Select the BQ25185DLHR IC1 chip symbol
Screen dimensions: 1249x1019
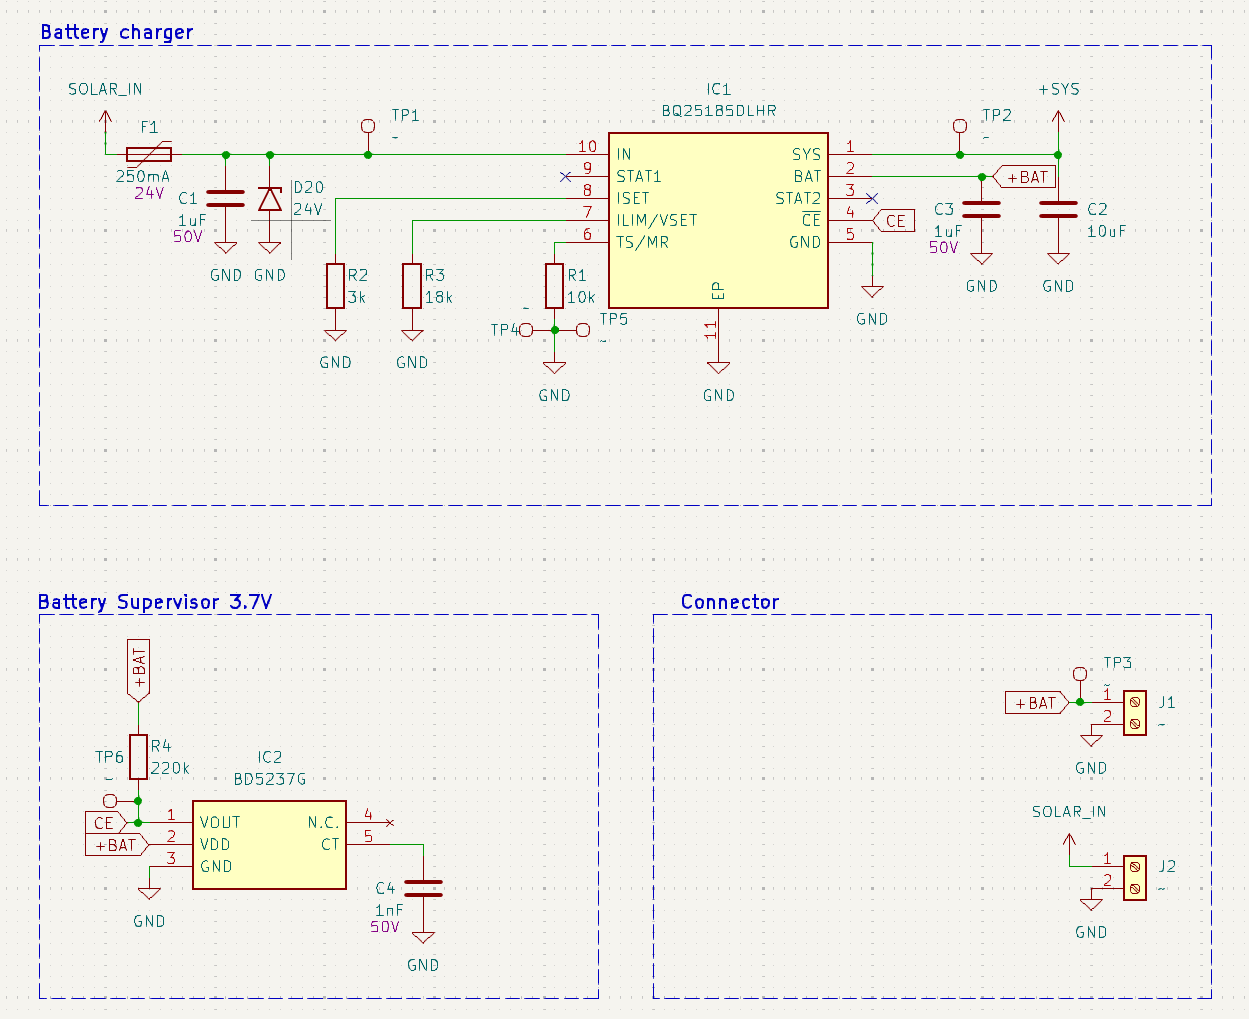718,220
